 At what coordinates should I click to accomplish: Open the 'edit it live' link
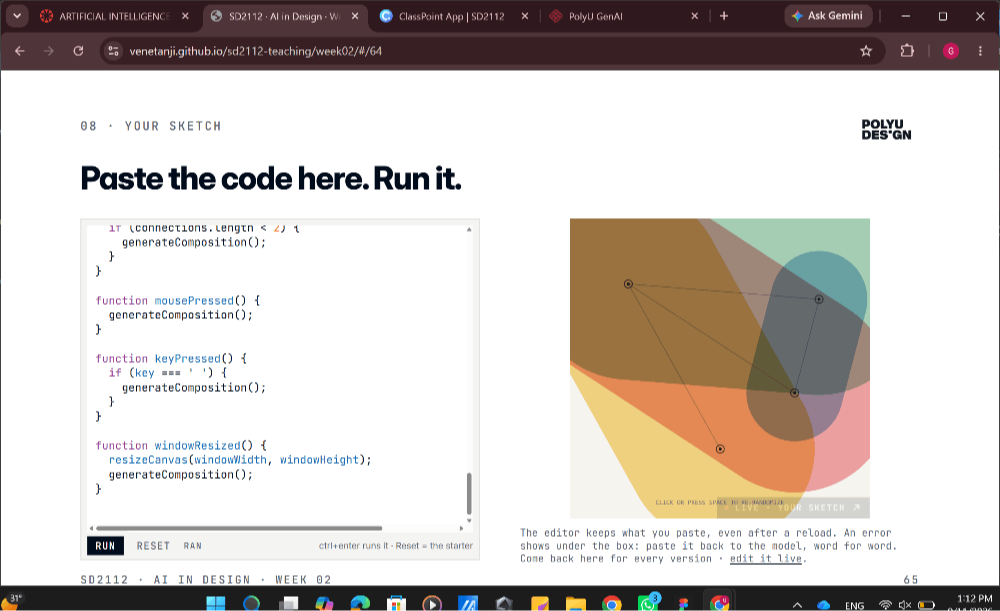765,559
